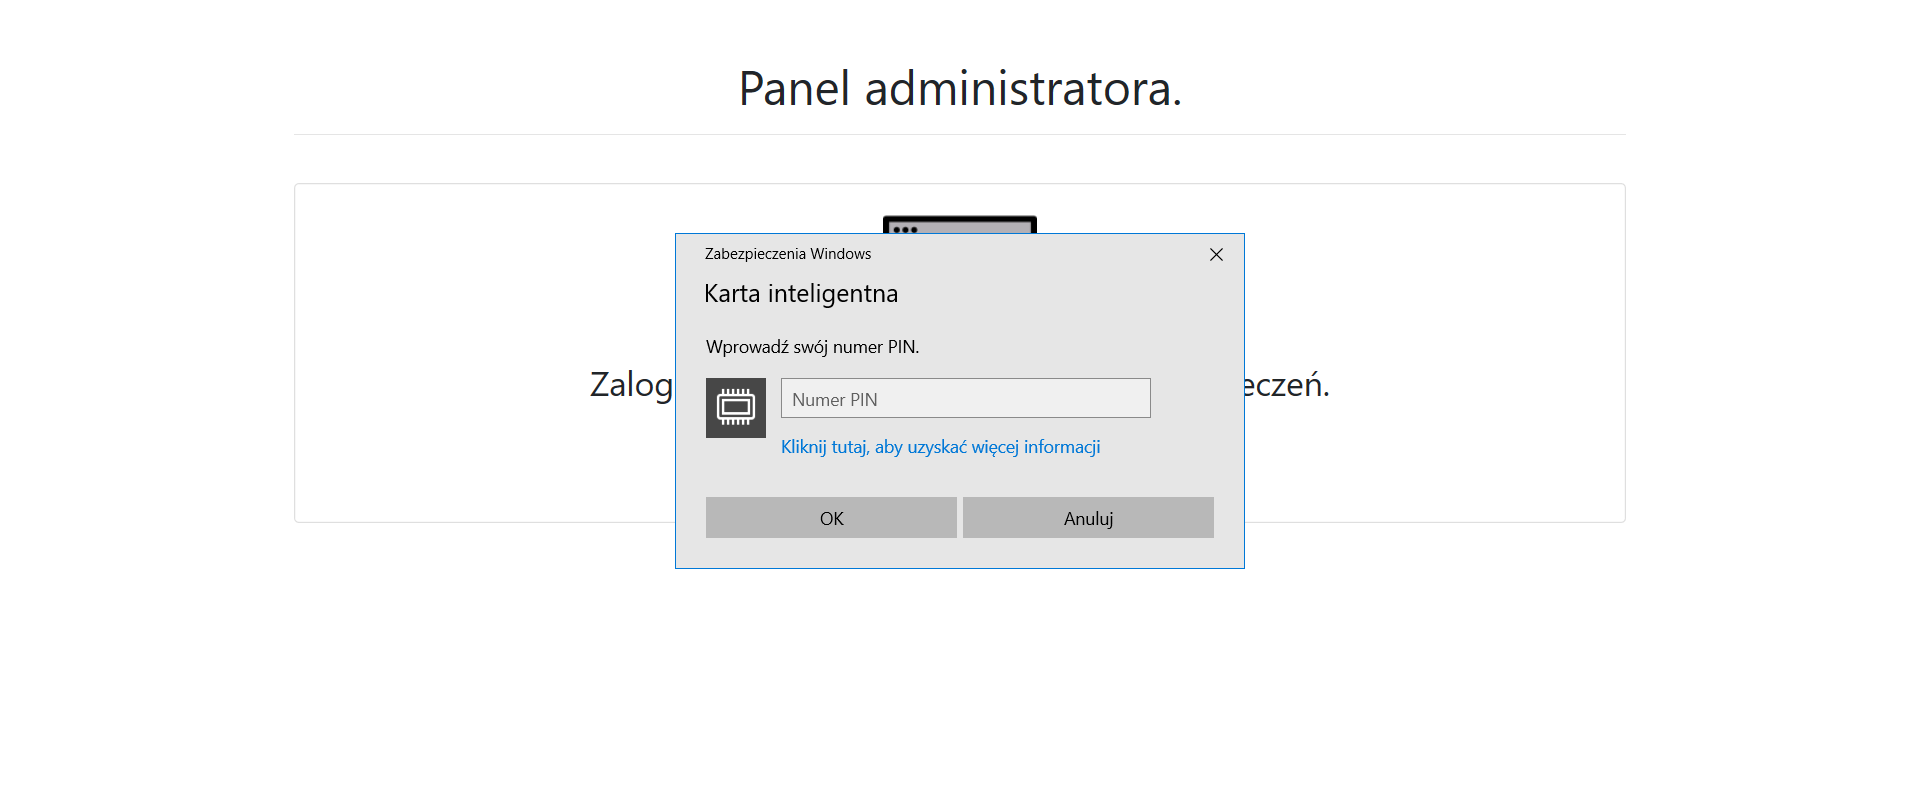This screenshot has height=793, width=1917.
Task: Click the truncated "eczeń." text on the page
Action: tap(1287, 385)
